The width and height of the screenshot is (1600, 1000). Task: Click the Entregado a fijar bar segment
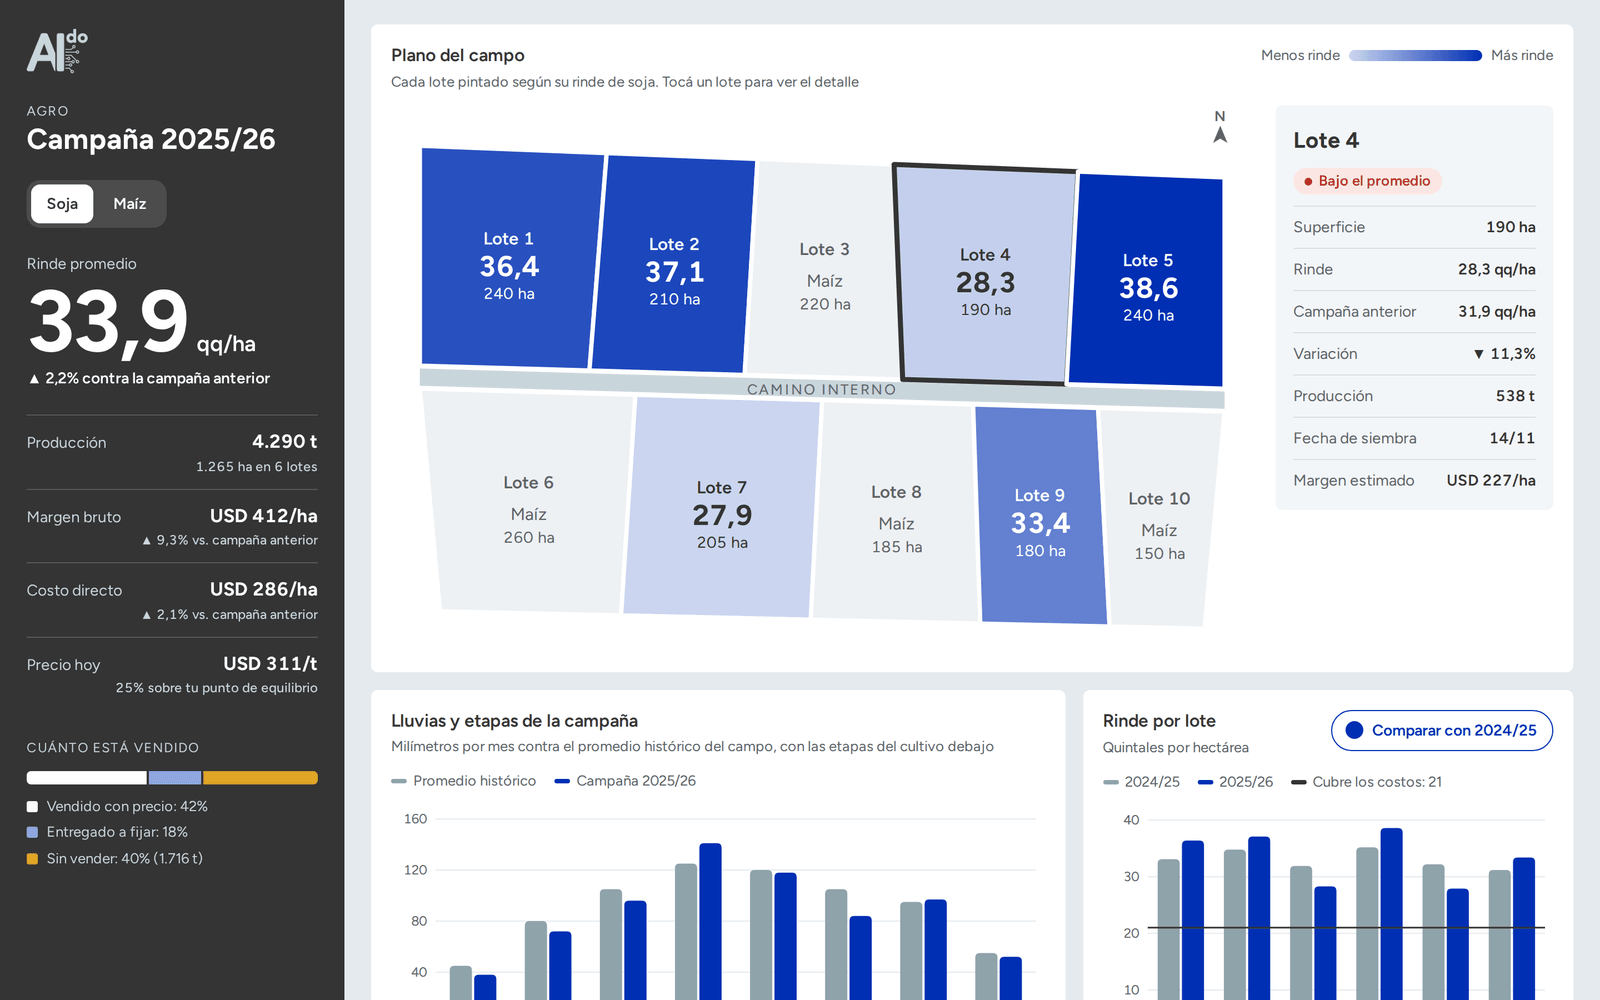pos(175,778)
